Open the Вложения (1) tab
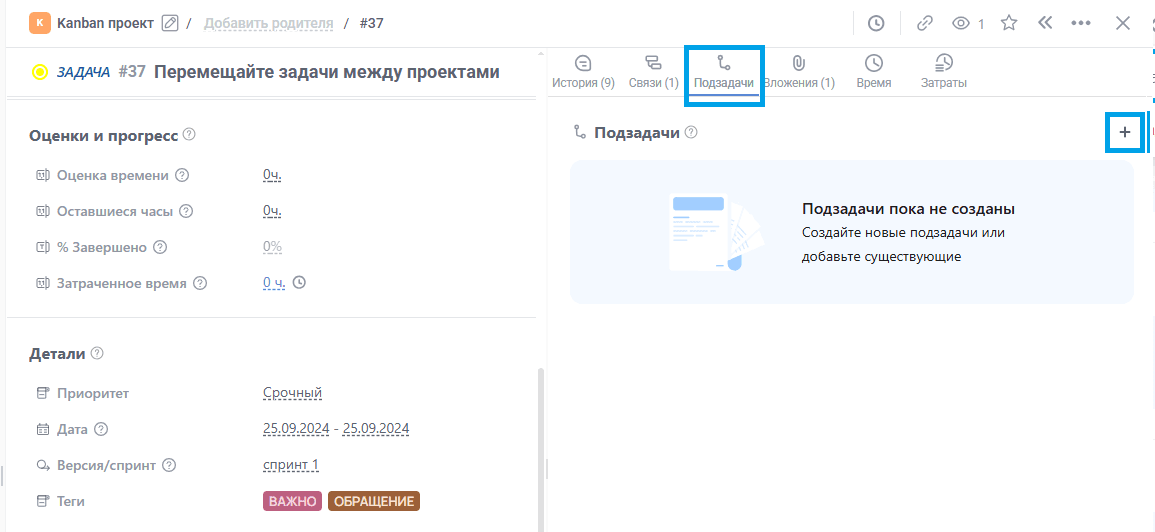Screen dimensions: 1155x532 (799, 71)
